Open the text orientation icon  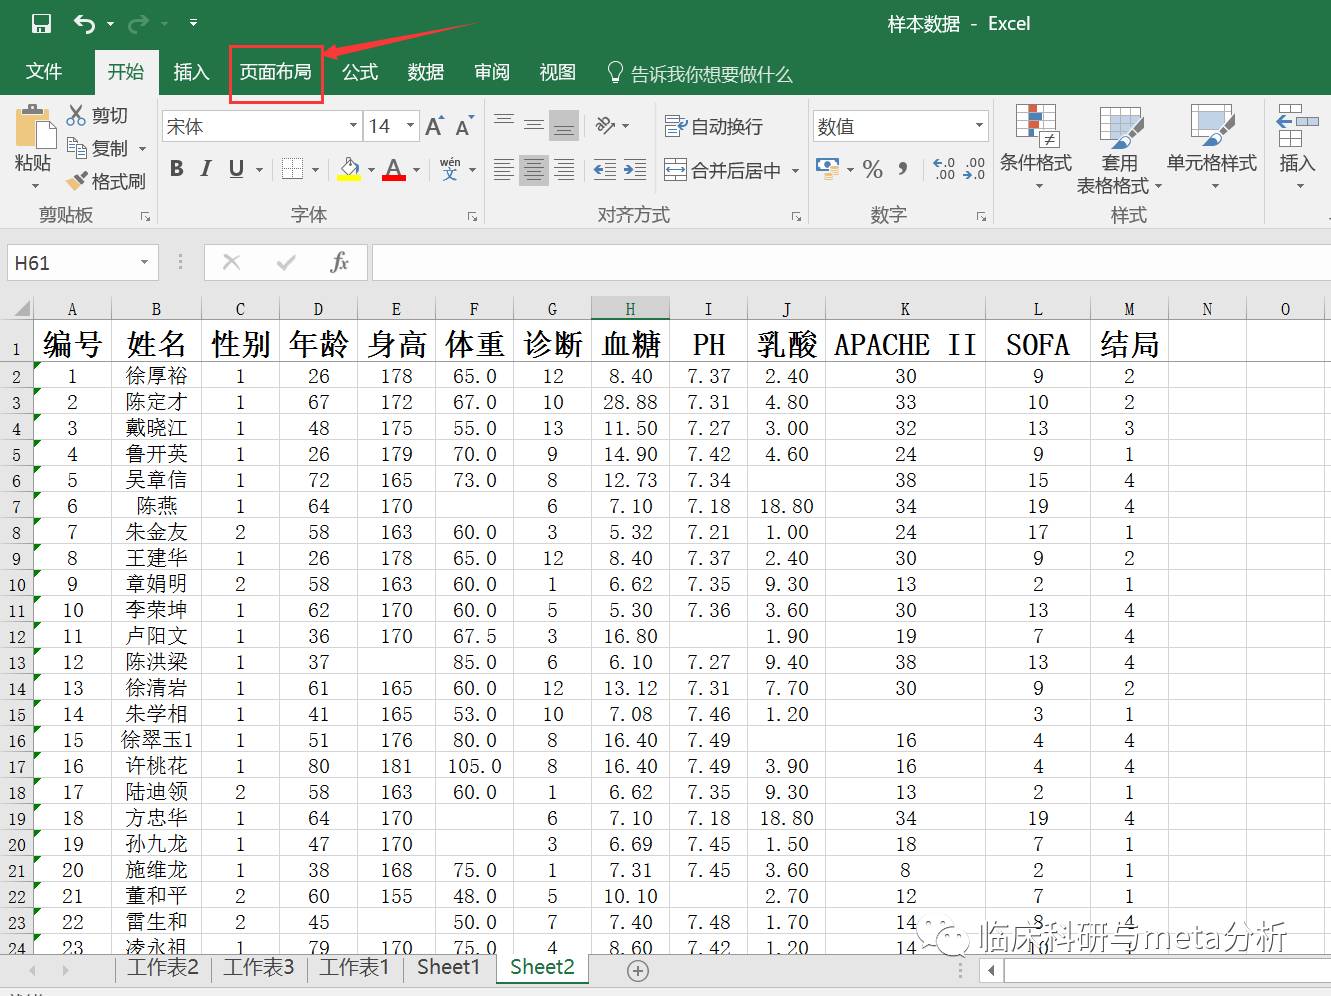605,125
